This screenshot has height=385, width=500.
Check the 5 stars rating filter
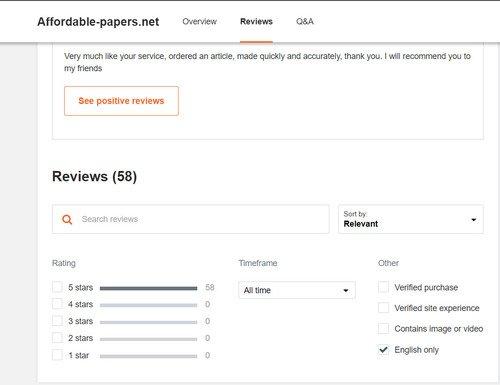point(57,287)
